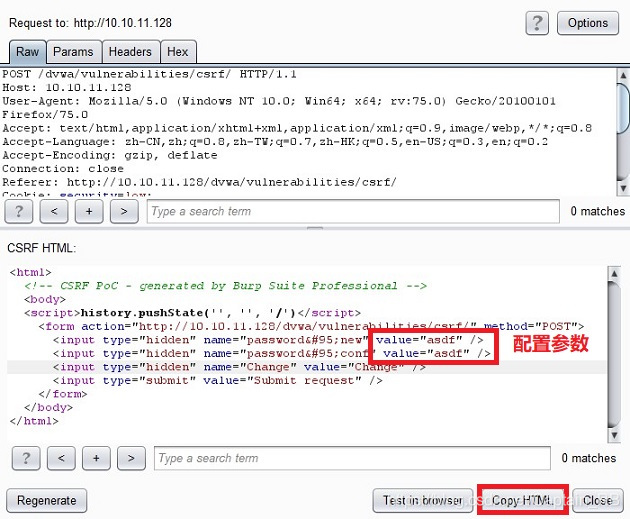Switch to the Hex tab
Viewport: 630px width, 519px height.
click(178, 52)
